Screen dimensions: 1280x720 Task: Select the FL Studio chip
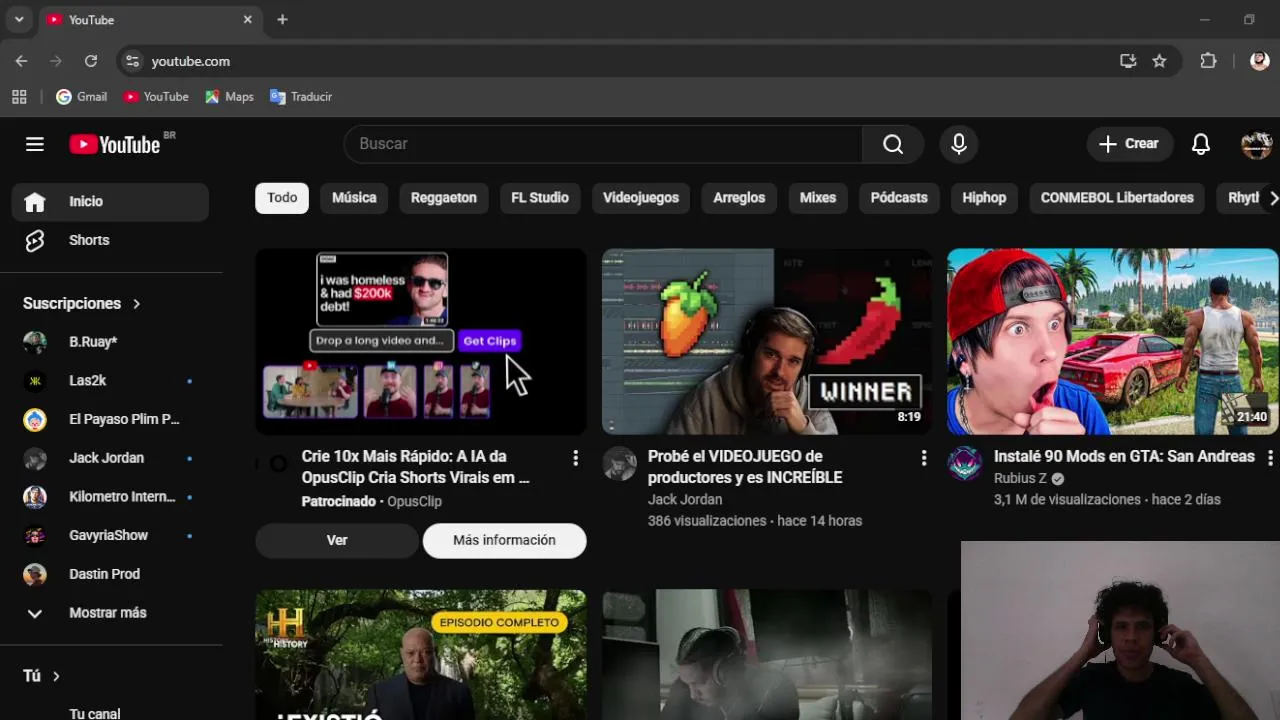[x=540, y=198]
